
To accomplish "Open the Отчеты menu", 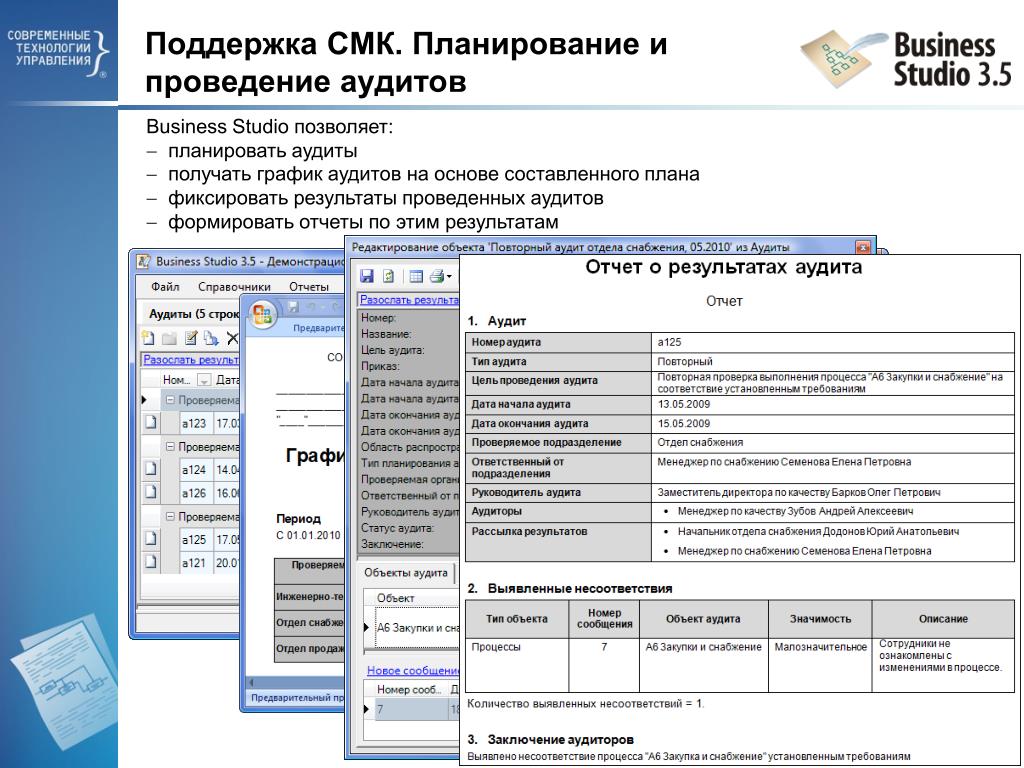I will pos(309,287).
